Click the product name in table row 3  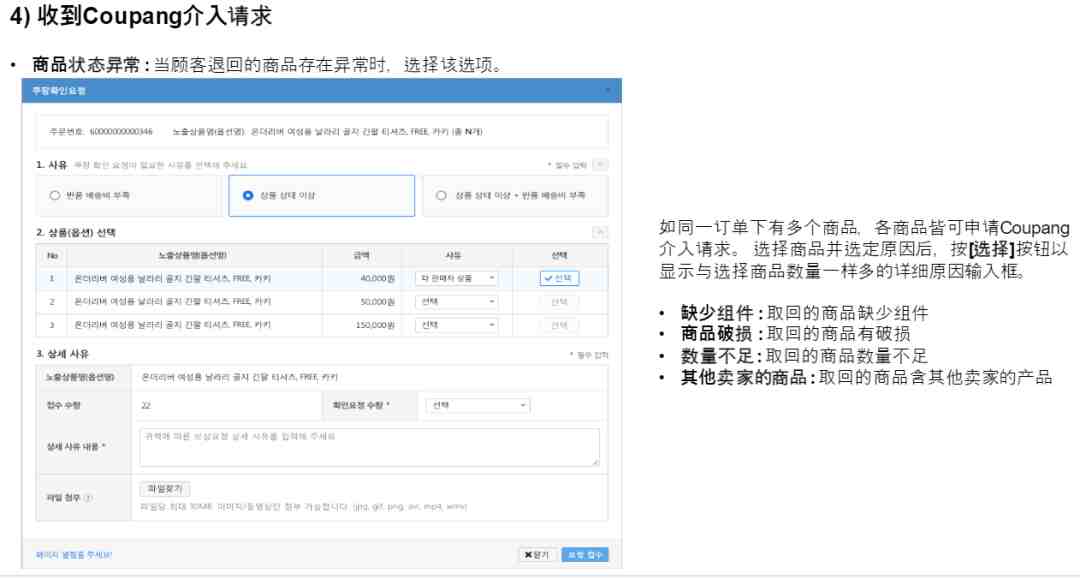pyautogui.click(x=172, y=324)
